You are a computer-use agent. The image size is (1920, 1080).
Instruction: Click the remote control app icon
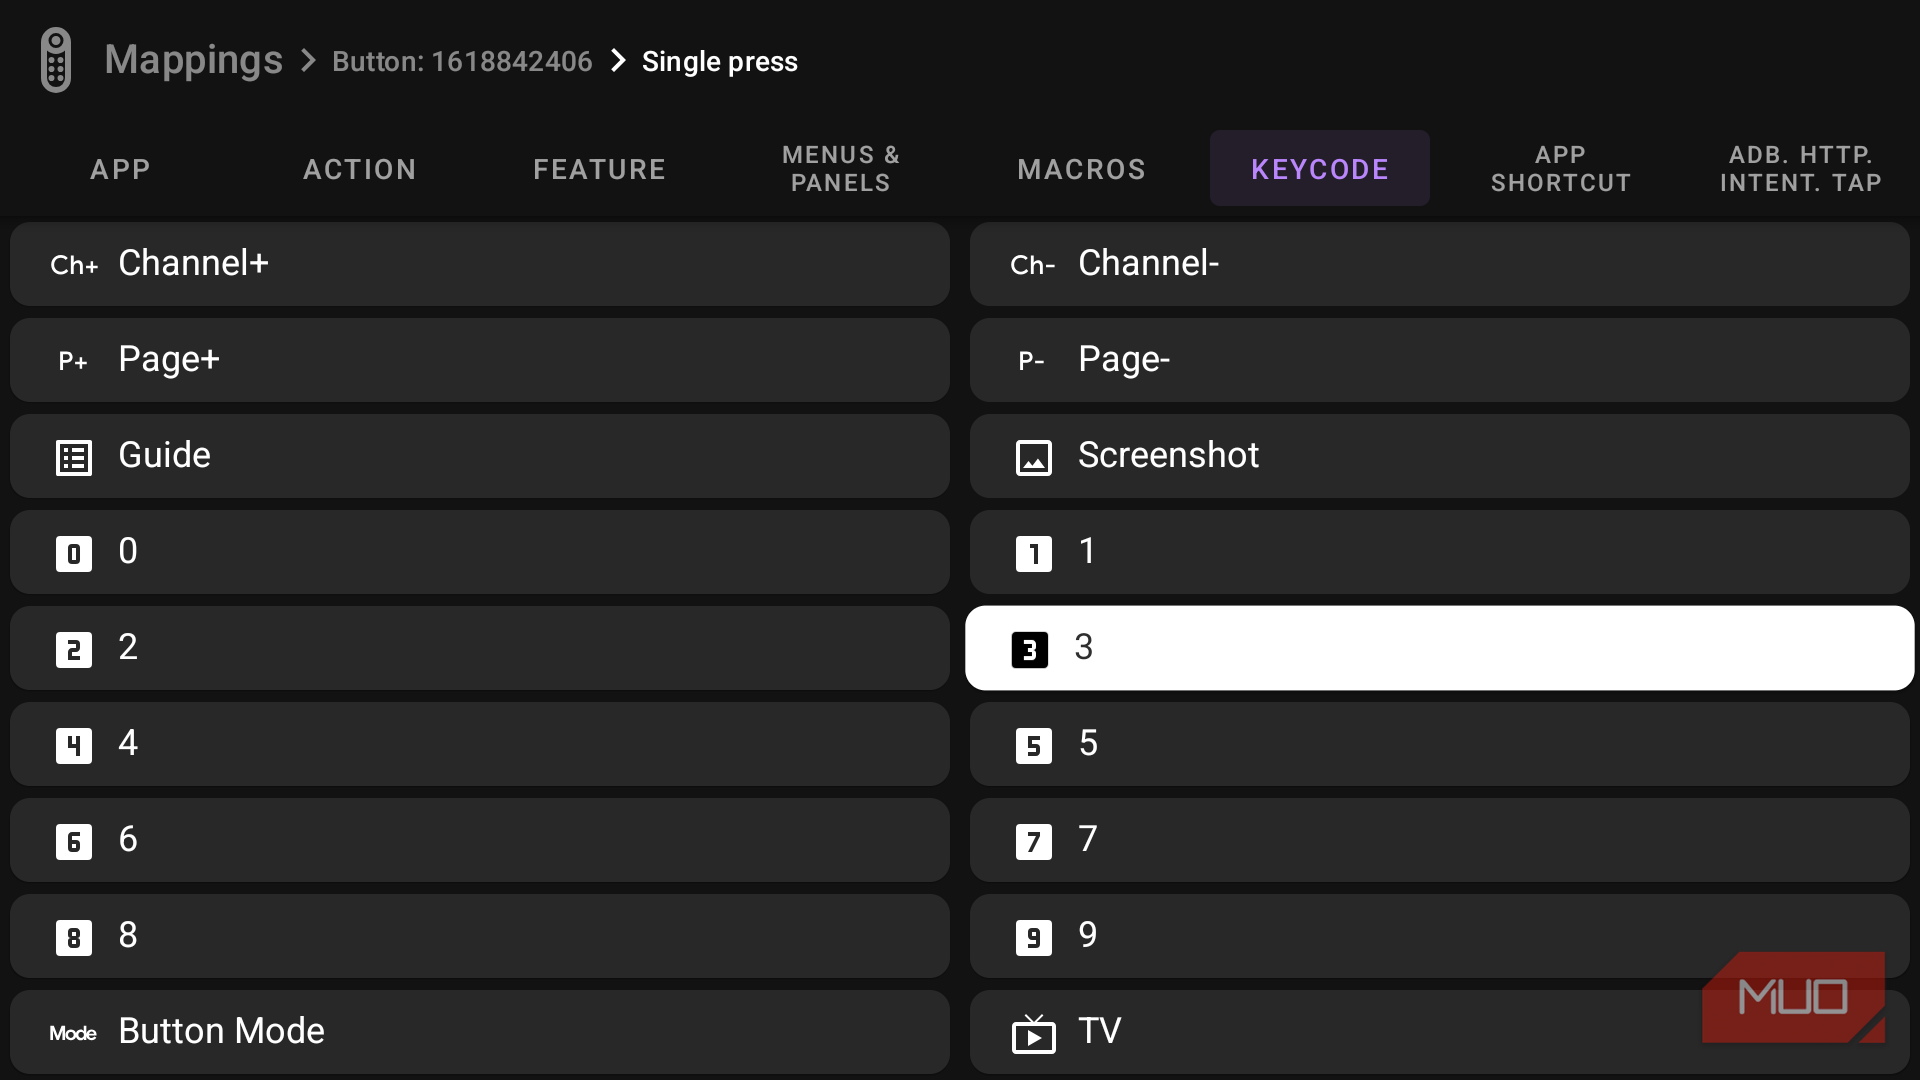[56, 60]
